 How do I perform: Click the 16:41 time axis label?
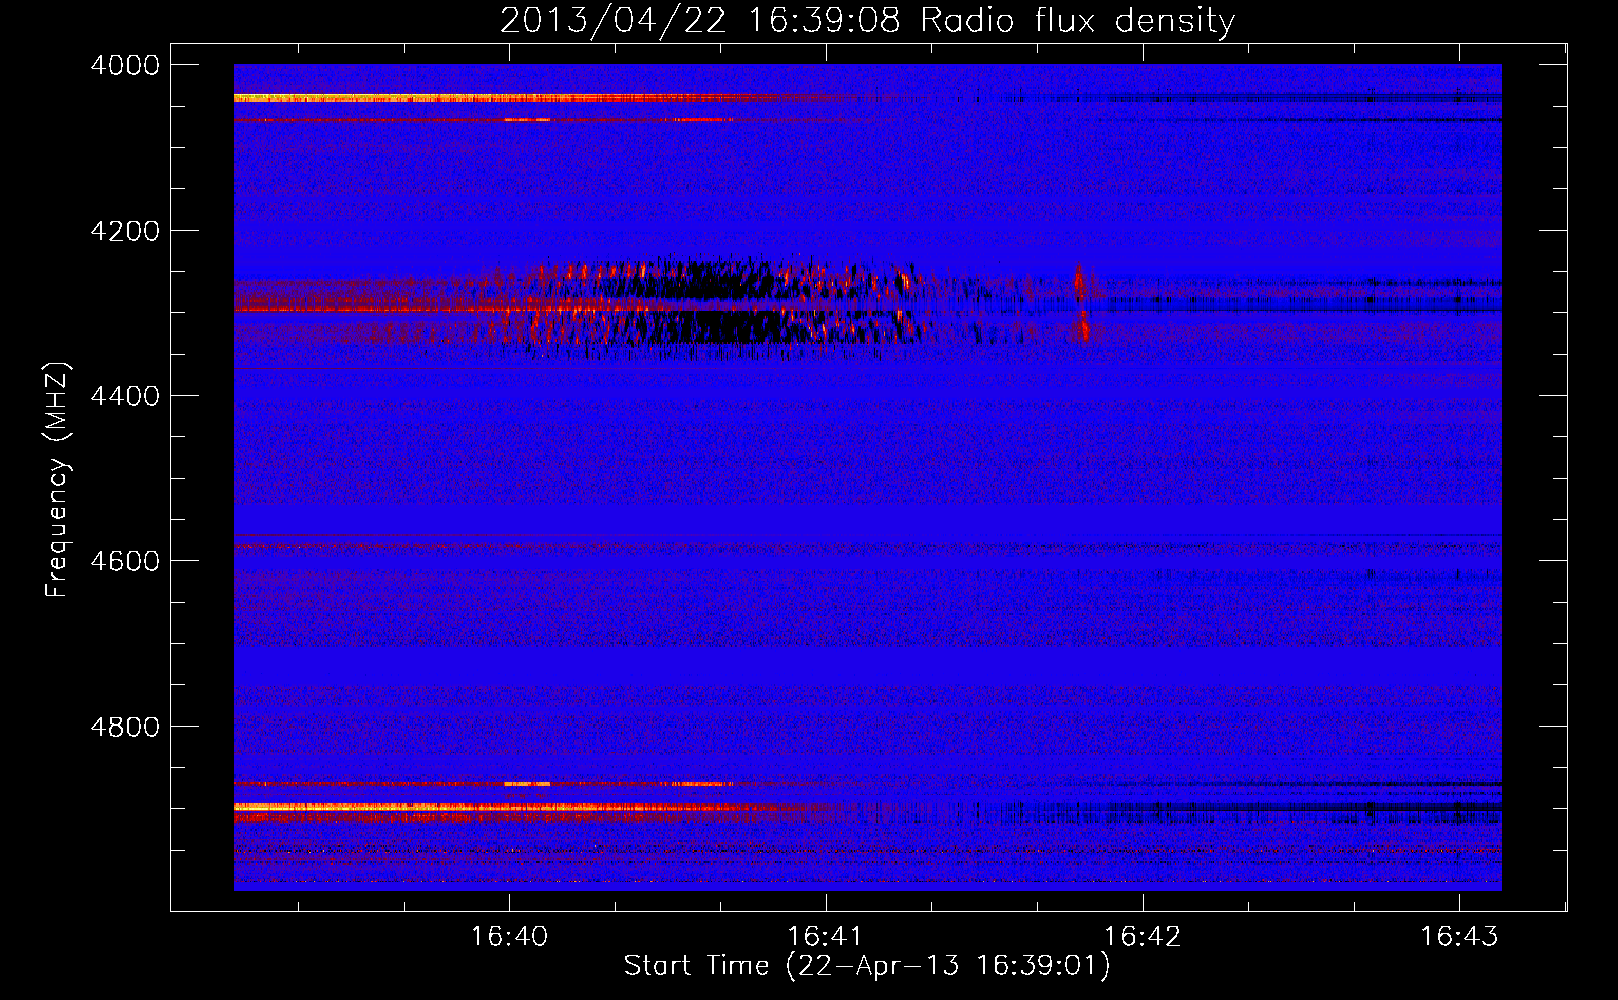point(825,936)
